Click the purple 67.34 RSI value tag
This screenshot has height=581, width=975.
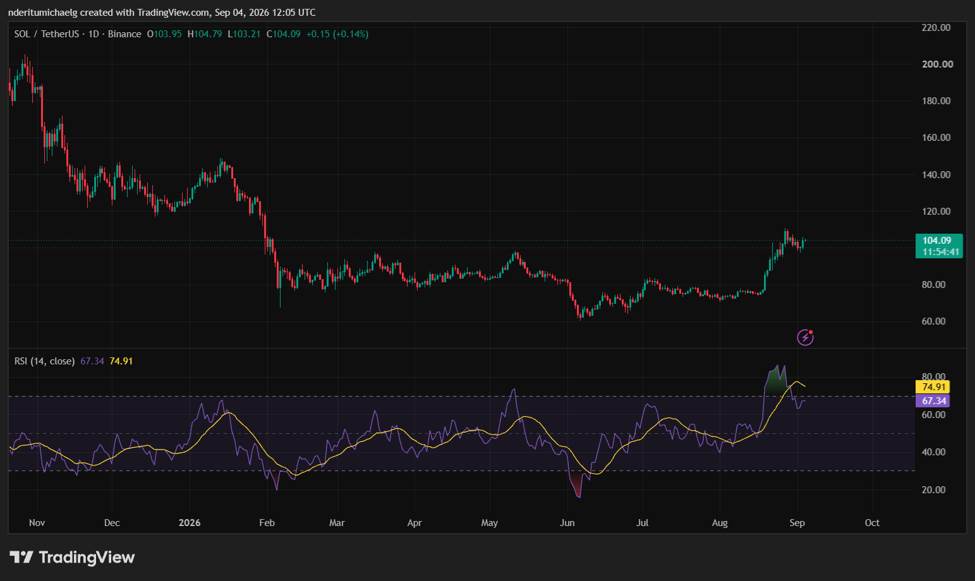coord(933,401)
